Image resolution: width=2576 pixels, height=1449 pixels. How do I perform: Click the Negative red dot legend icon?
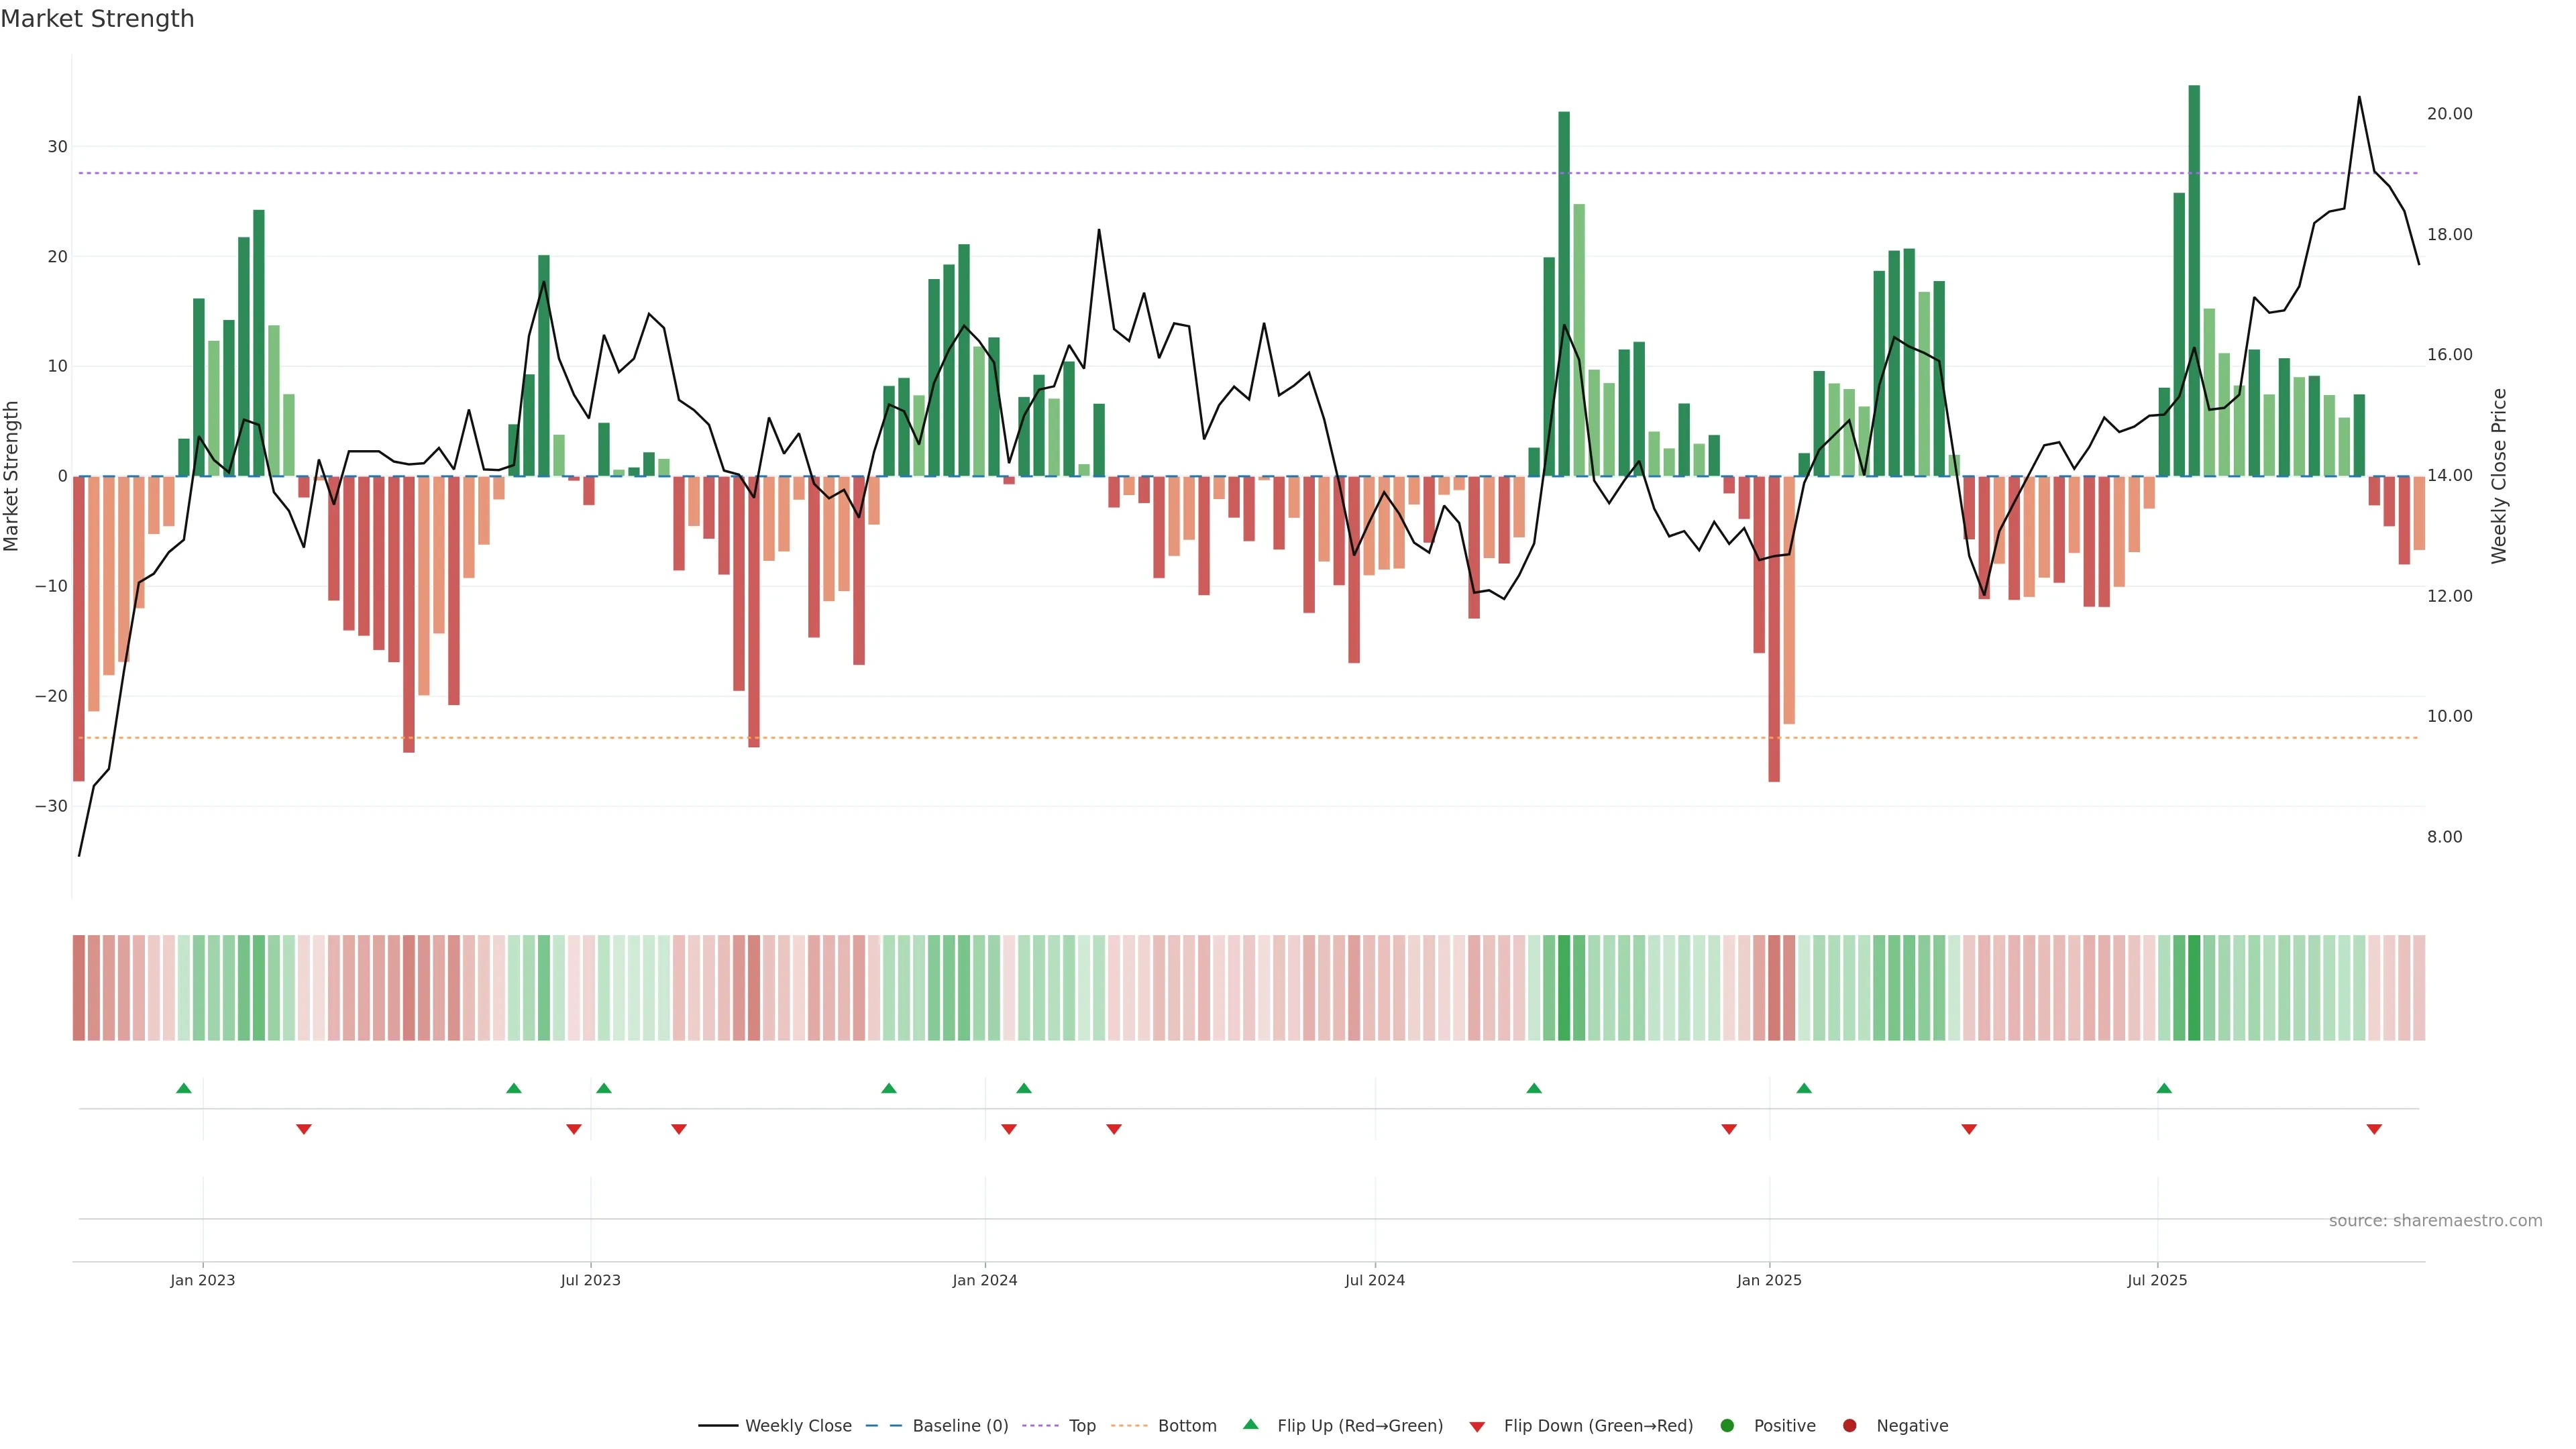1849,1426
